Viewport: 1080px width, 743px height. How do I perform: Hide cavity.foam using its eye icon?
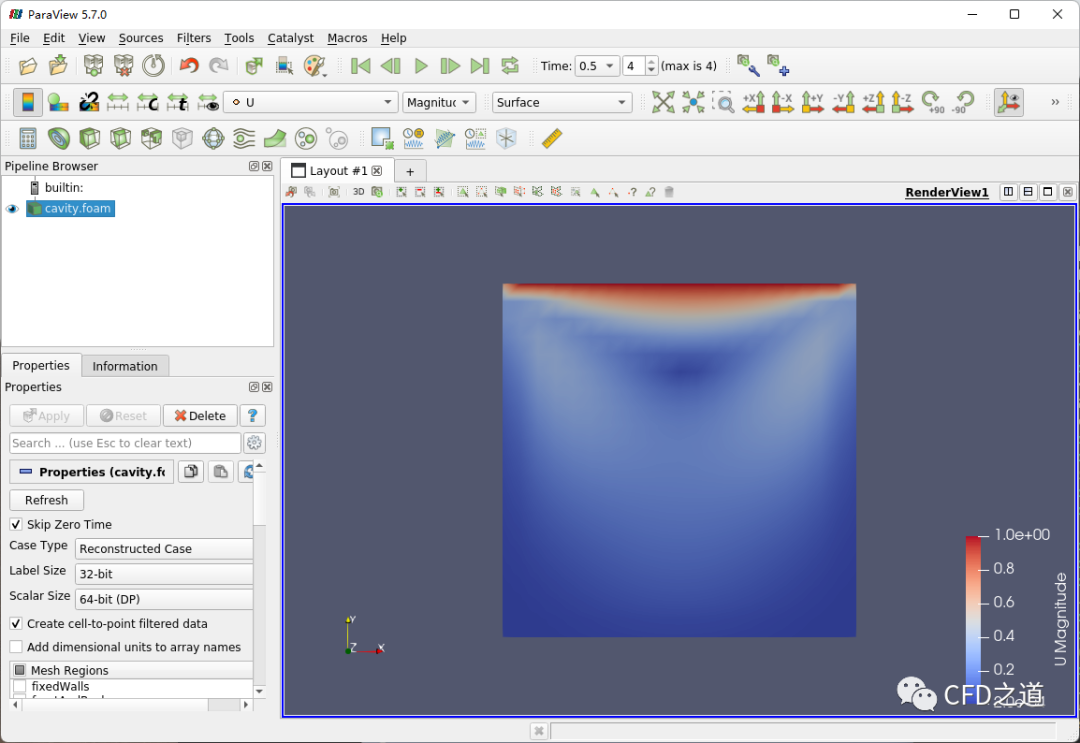coord(12,209)
